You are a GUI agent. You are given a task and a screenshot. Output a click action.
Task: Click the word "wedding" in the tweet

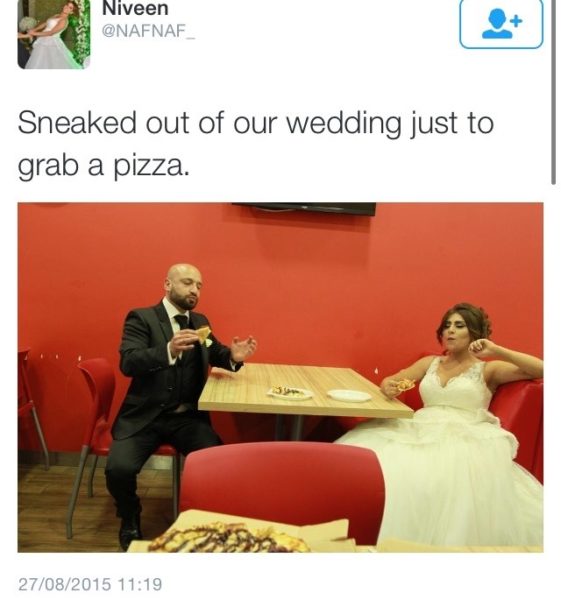click(343, 124)
